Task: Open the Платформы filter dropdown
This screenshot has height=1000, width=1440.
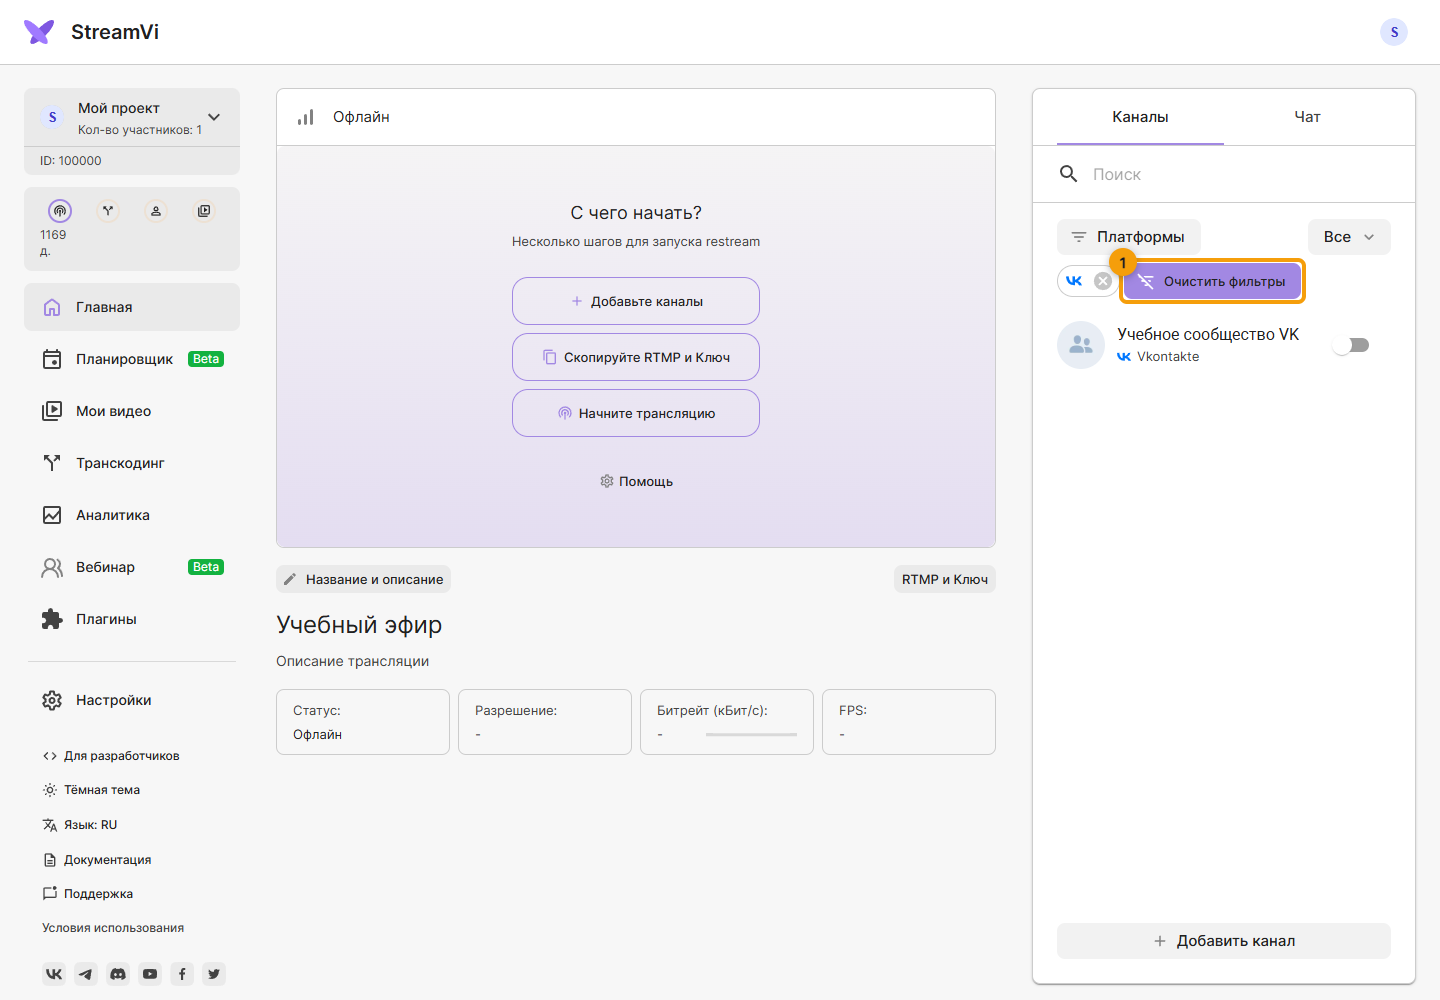Action: click(x=1129, y=237)
